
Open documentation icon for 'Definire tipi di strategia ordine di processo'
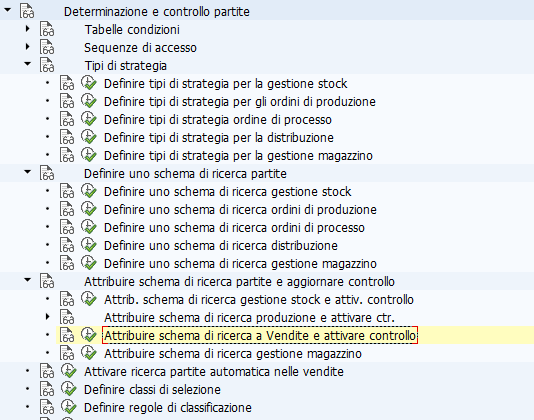[67, 119]
